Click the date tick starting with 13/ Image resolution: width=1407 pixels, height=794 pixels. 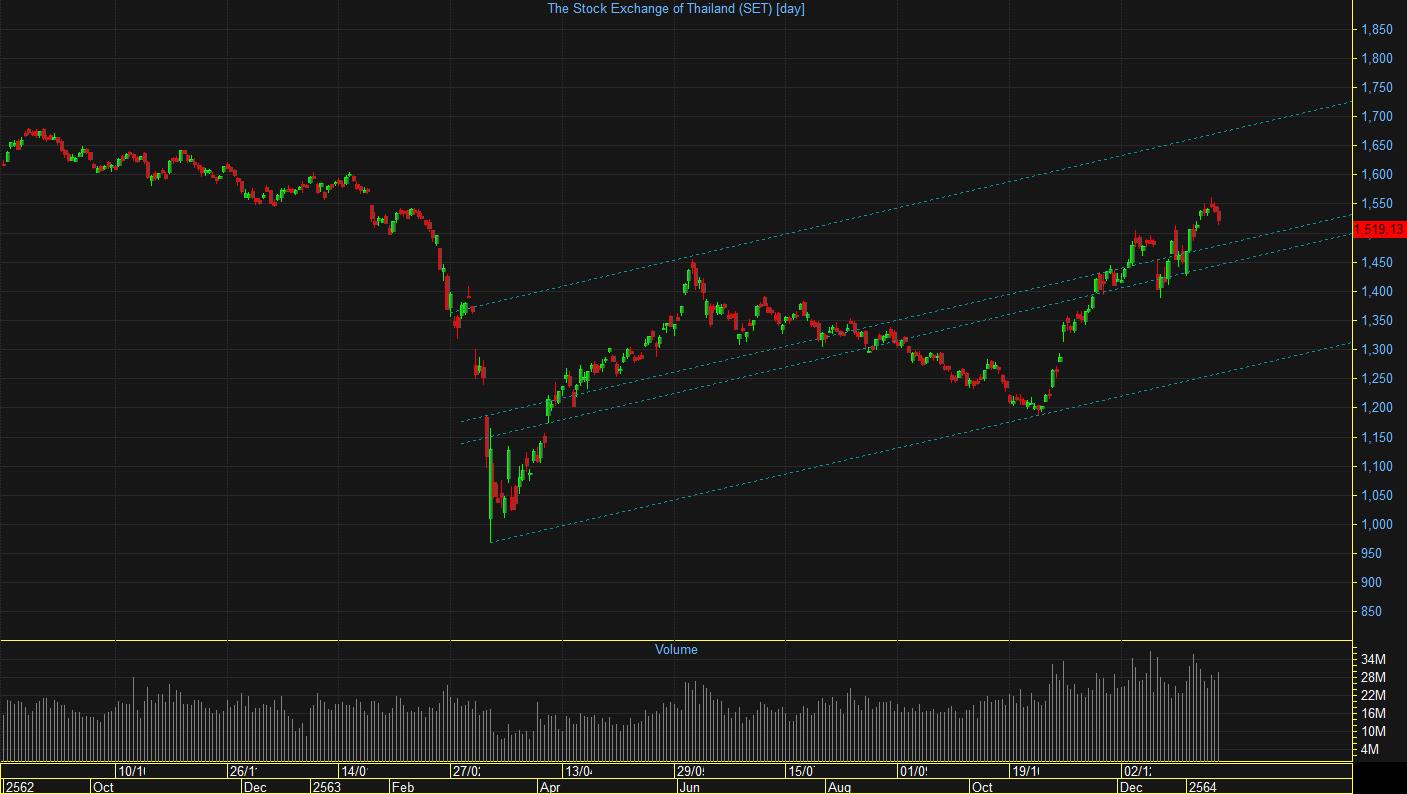click(578, 772)
